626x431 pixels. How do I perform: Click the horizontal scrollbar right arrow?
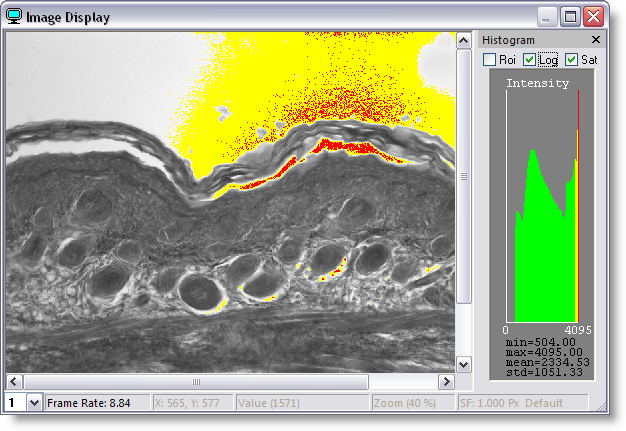point(446,382)
